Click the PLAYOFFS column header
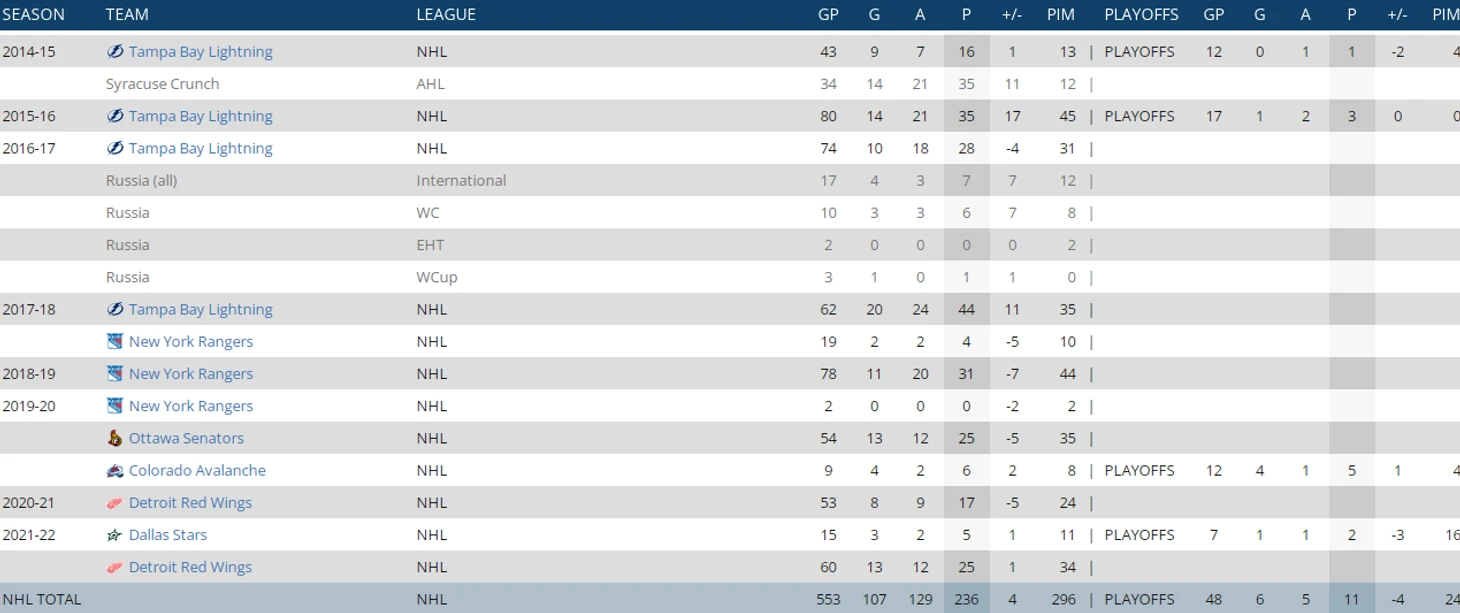 (1141, 14)
